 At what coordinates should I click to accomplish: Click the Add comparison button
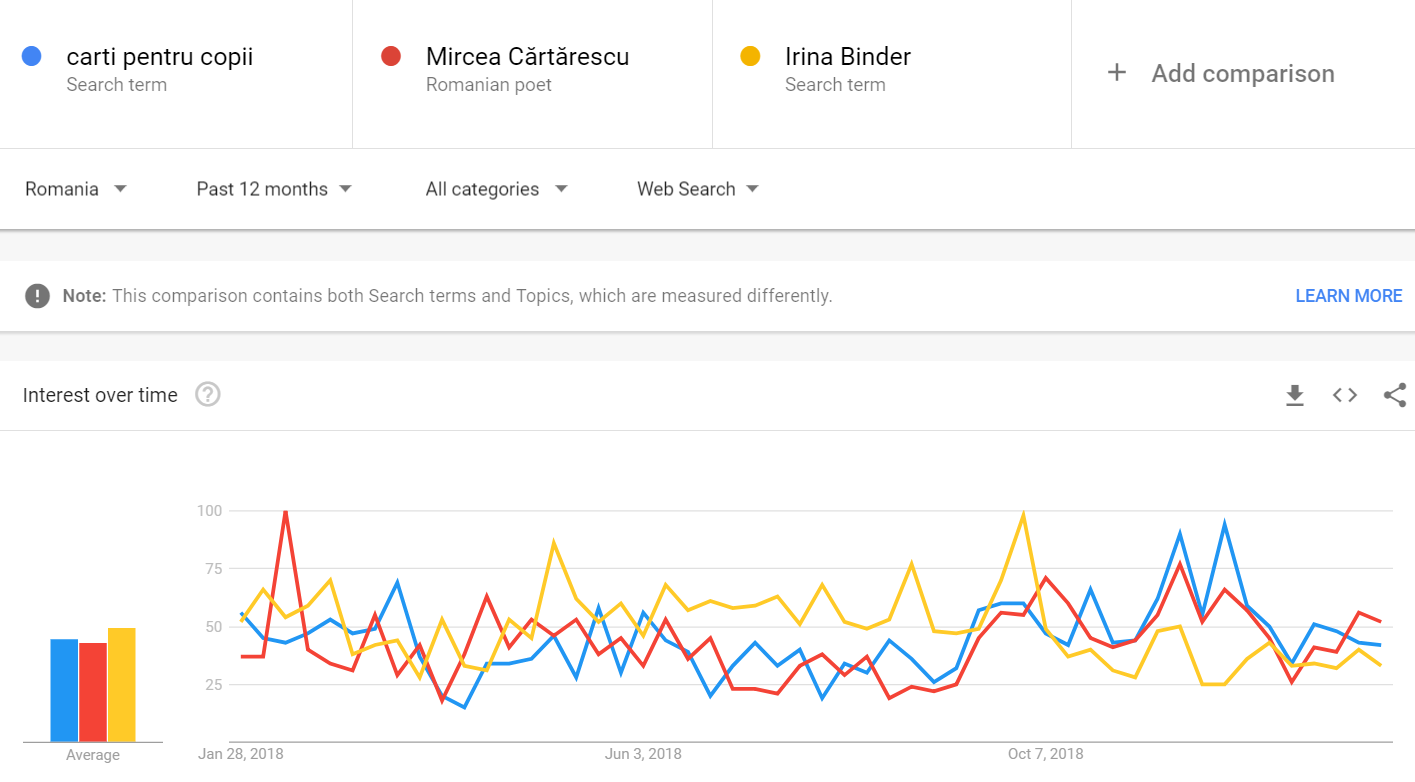(x=1242, y=73)
